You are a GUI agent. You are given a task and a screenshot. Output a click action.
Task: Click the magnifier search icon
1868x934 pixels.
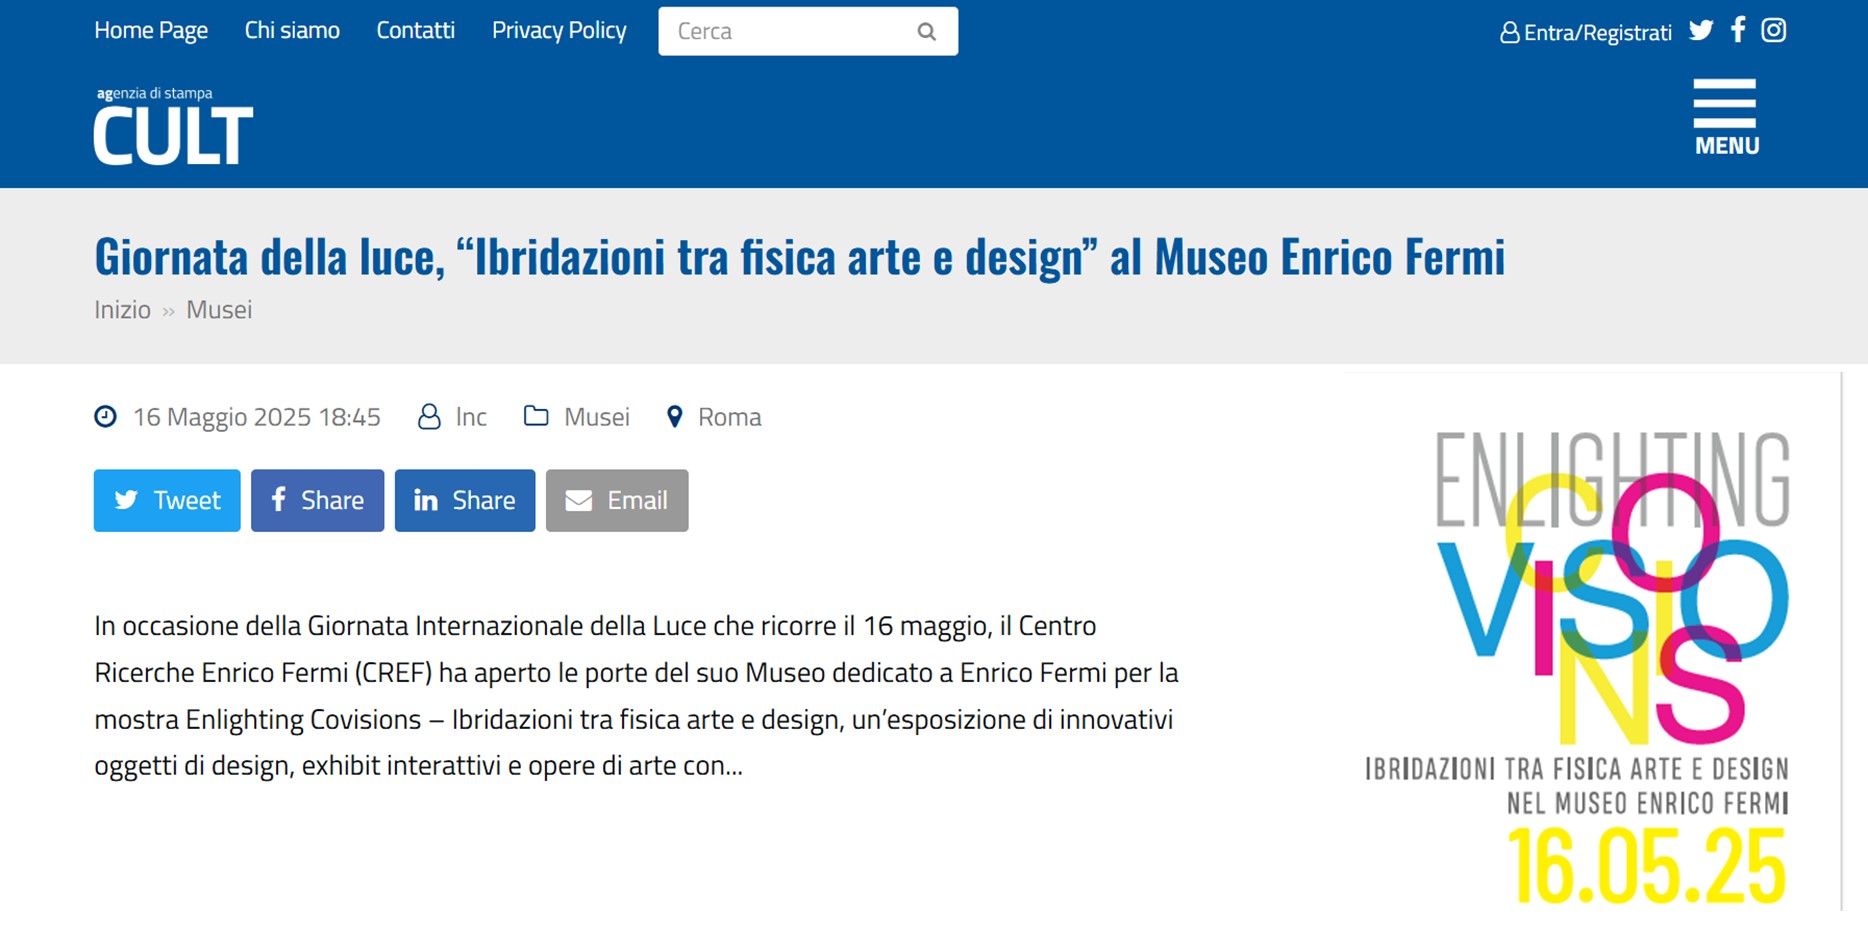pyautogui.click(x=927, y=32)
